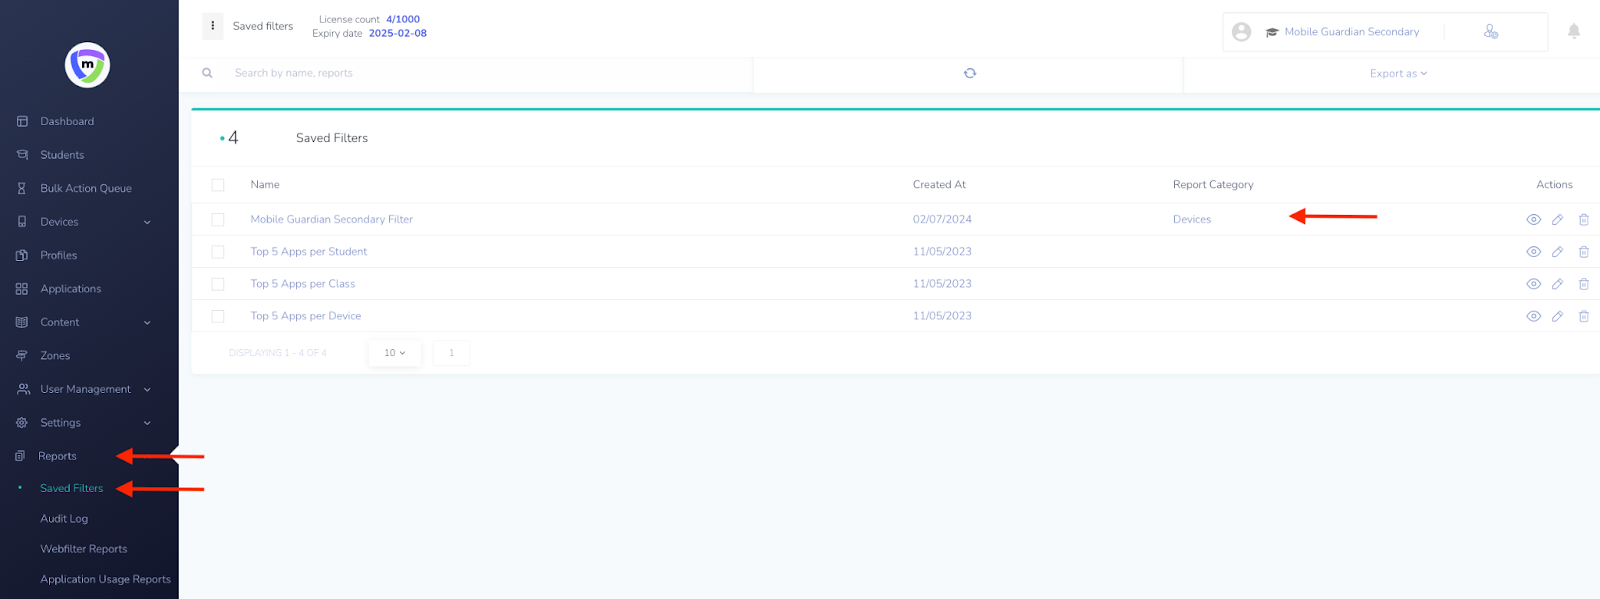
Task: View the Top 5 Apps per Student filter
Action: point(1533,252)
